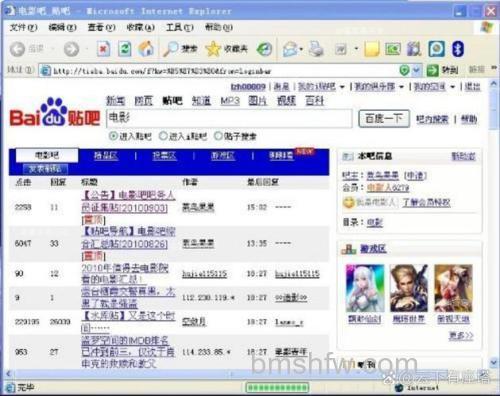This screenshot has height=396, width=500.
Task: Open the History toolbar icon
Action: 264,49
